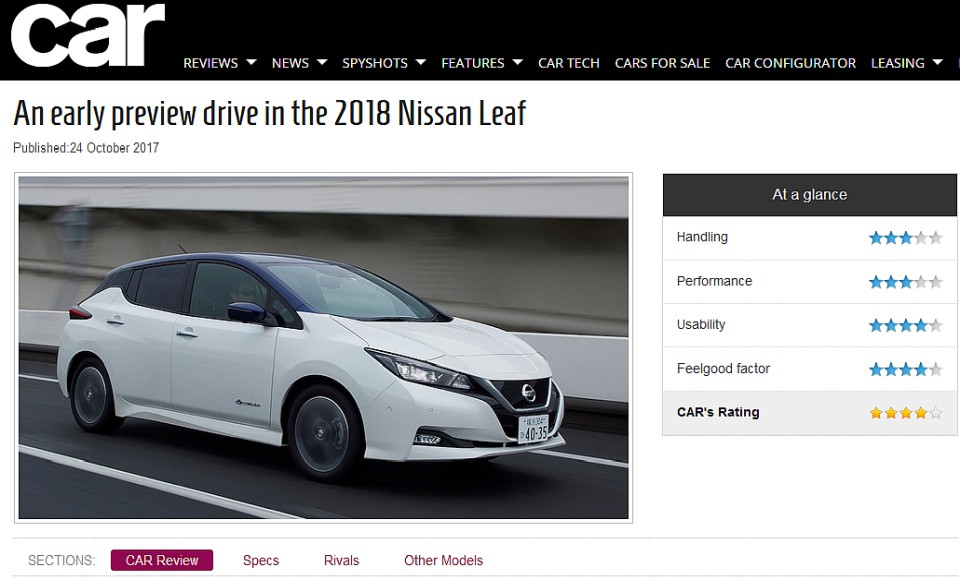Switch to Other Models section
Screen dimensions: 960x581
pos(443,560)
